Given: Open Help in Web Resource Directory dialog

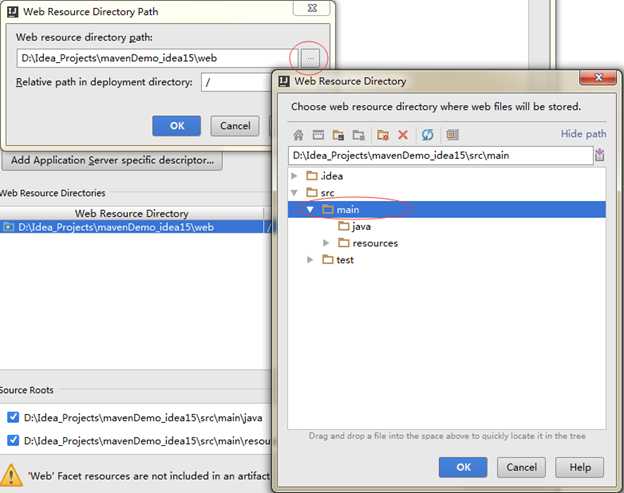Looking at the screenshot, I should pyautogui.click(x=579, y=467).
